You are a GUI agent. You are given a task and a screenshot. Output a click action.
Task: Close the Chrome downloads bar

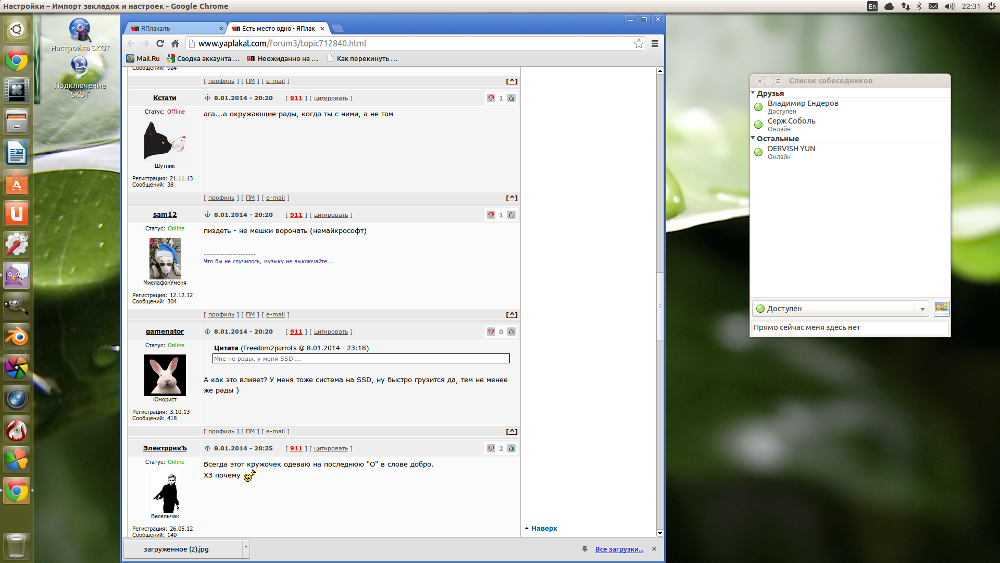pos(654,548)
